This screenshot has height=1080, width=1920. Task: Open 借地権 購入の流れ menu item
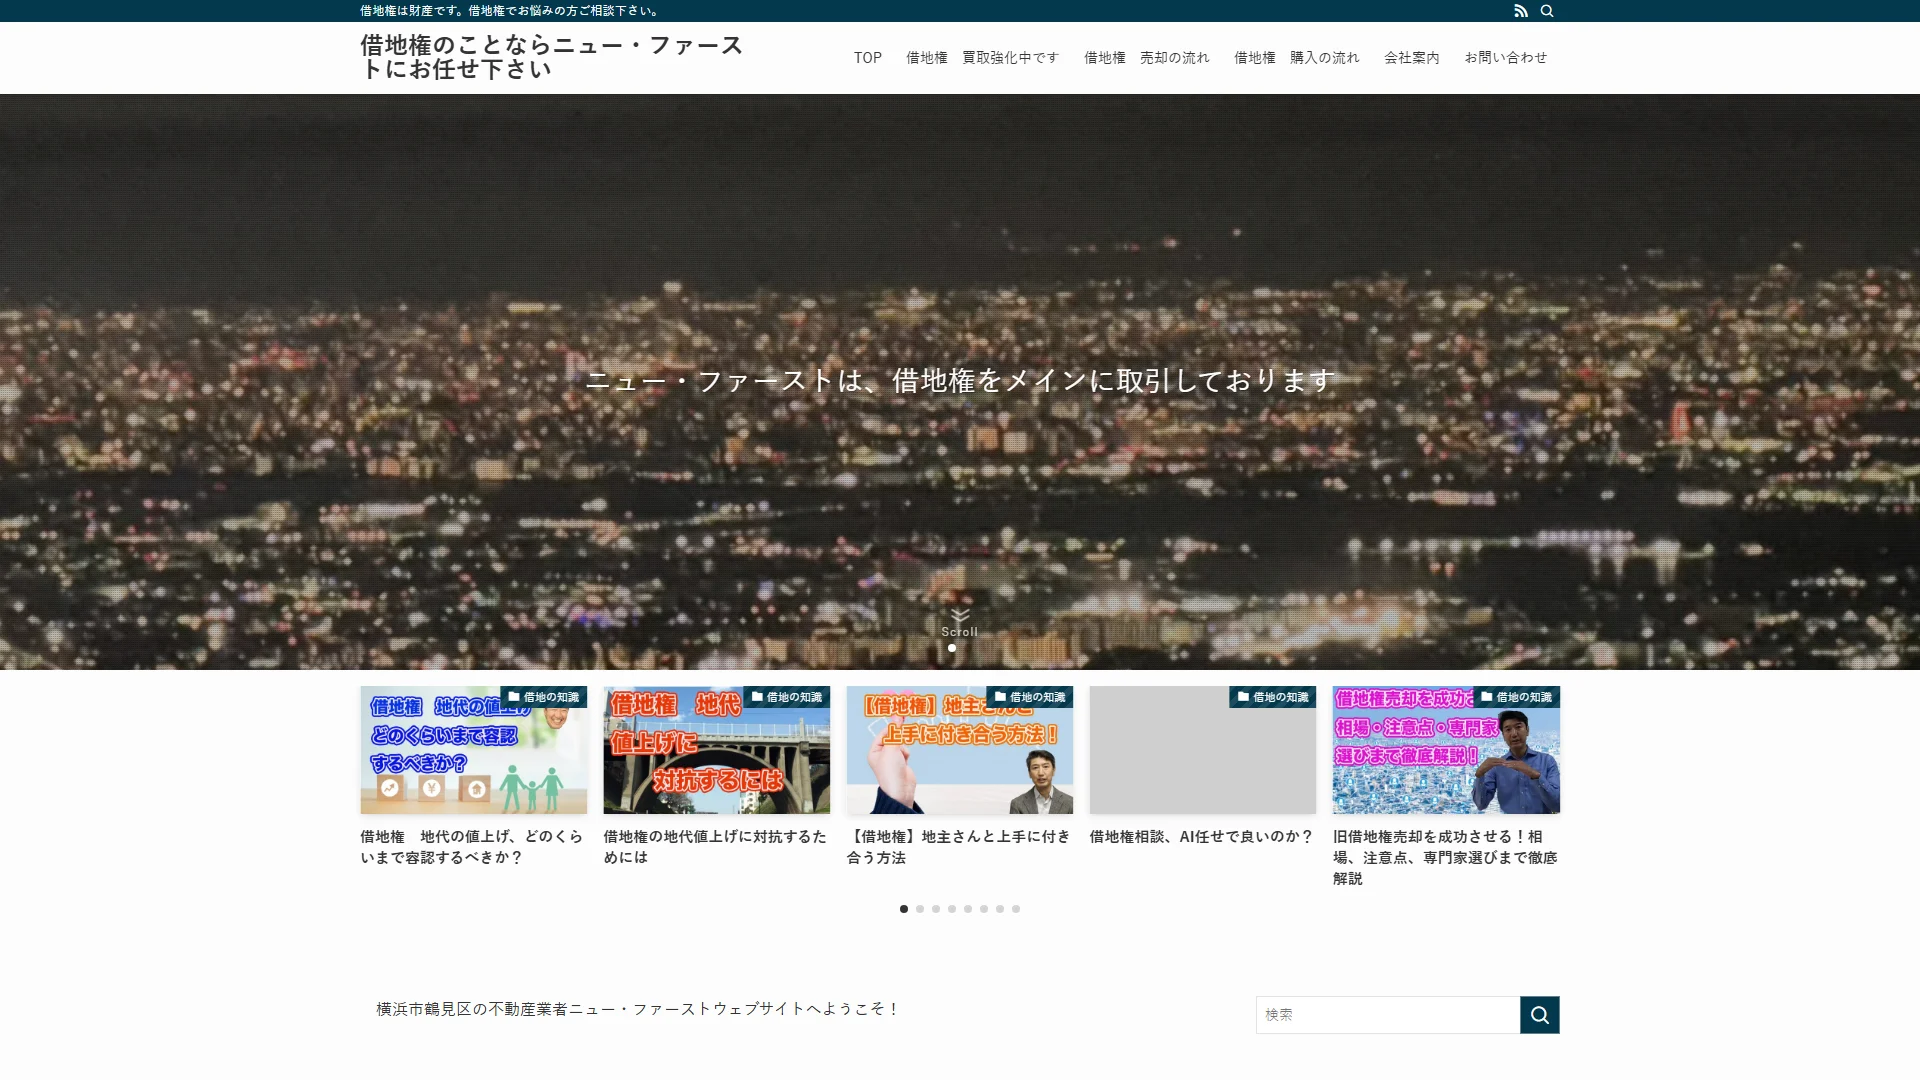[1297, 58]
